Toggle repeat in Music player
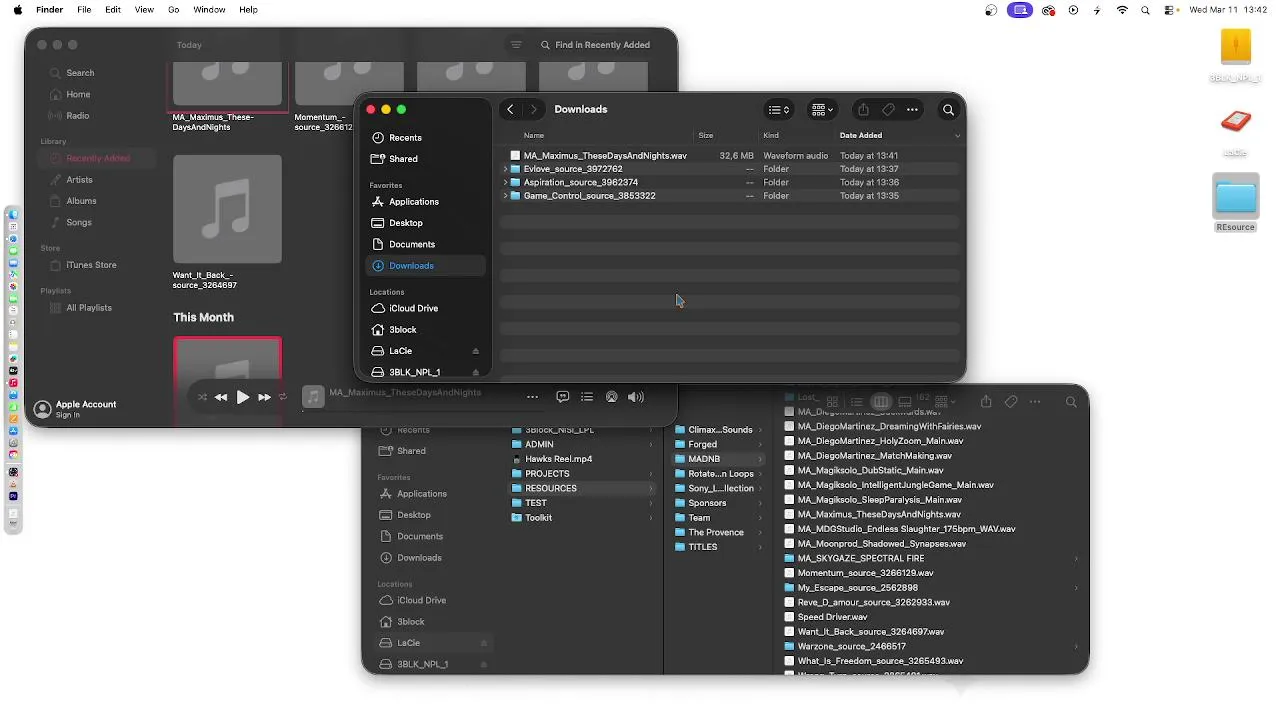The width and height of the screenshot is (1280, 720). pos(283,397)
